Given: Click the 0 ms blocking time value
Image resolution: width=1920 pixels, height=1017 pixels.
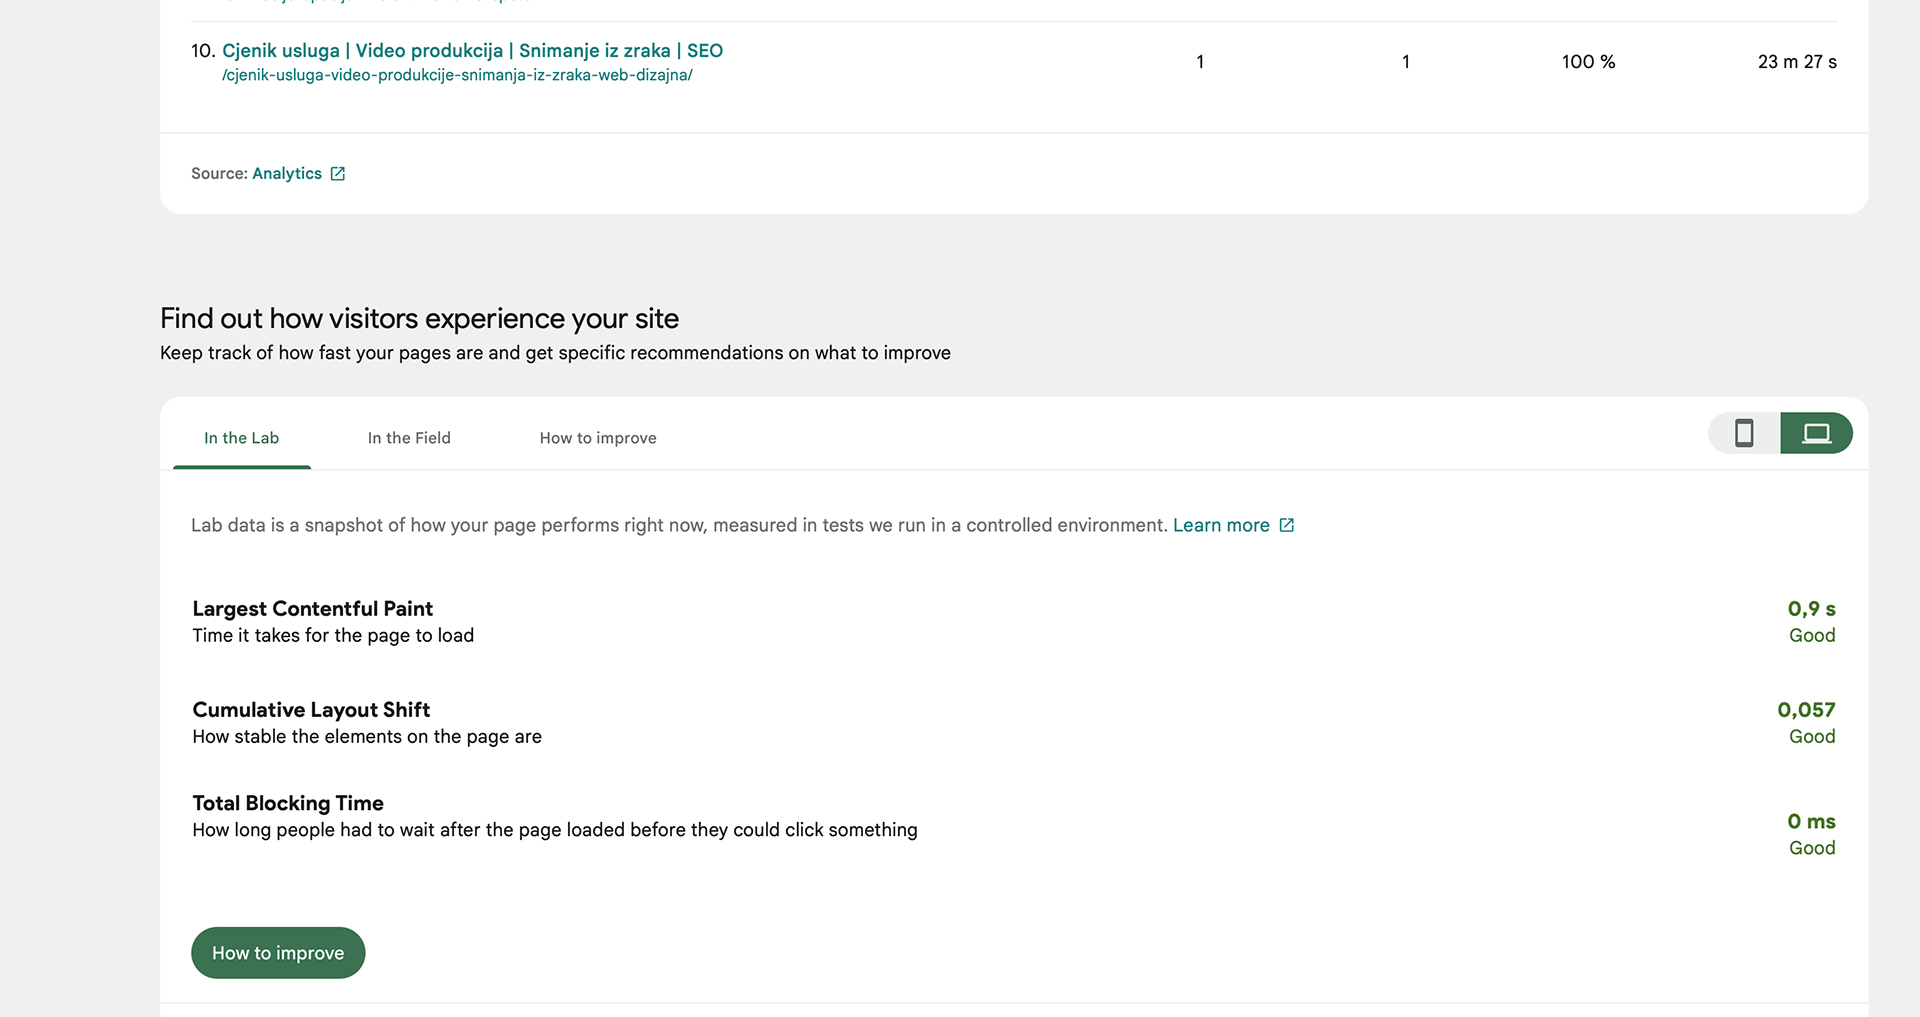Looking at the screenshot, I should coord(1811,821).
